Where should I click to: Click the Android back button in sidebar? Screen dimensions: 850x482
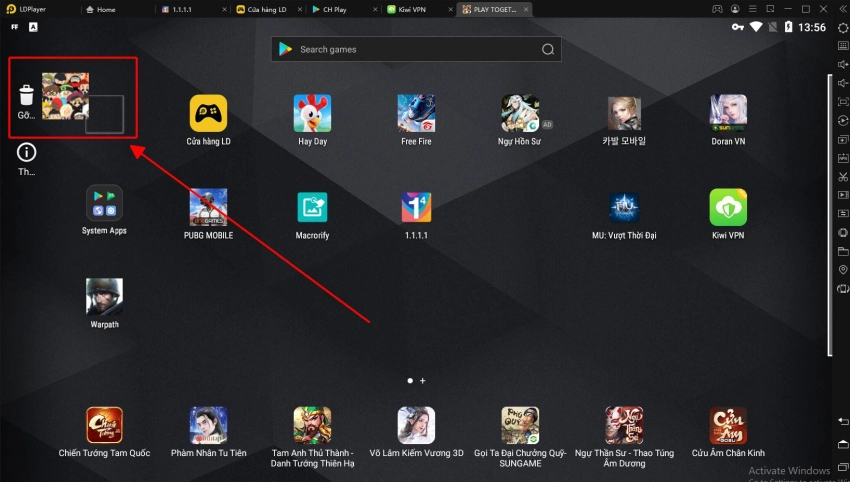tap(843, 421)
